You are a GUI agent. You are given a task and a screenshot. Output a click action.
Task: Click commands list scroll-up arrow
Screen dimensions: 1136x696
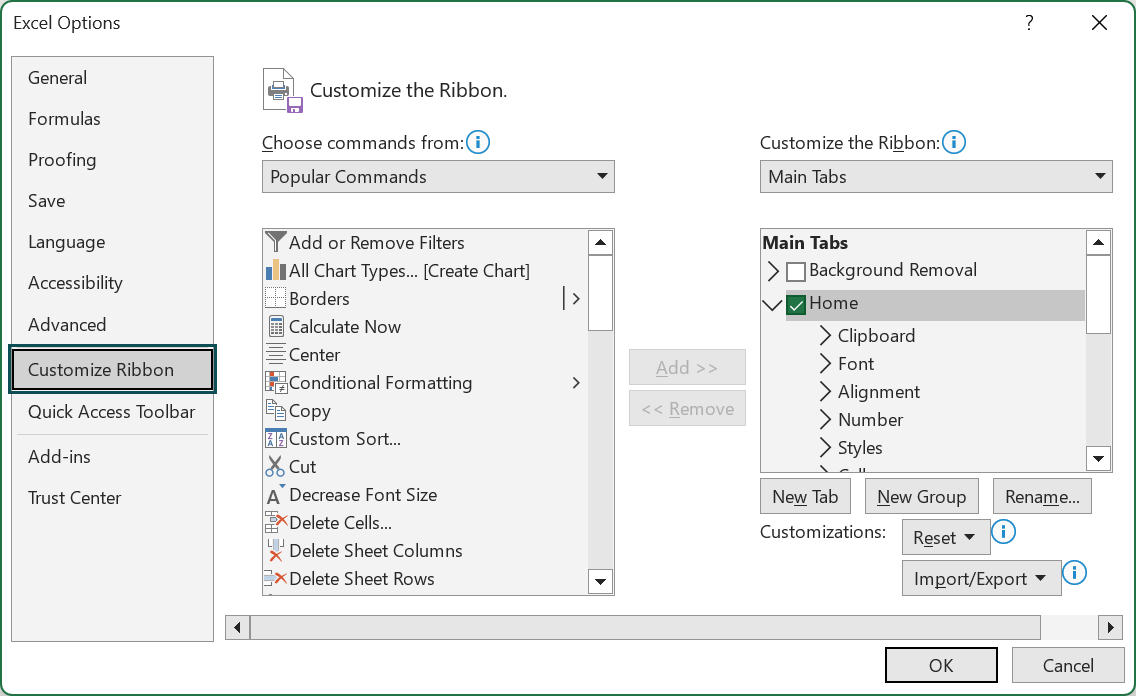(x=601, y=243)
